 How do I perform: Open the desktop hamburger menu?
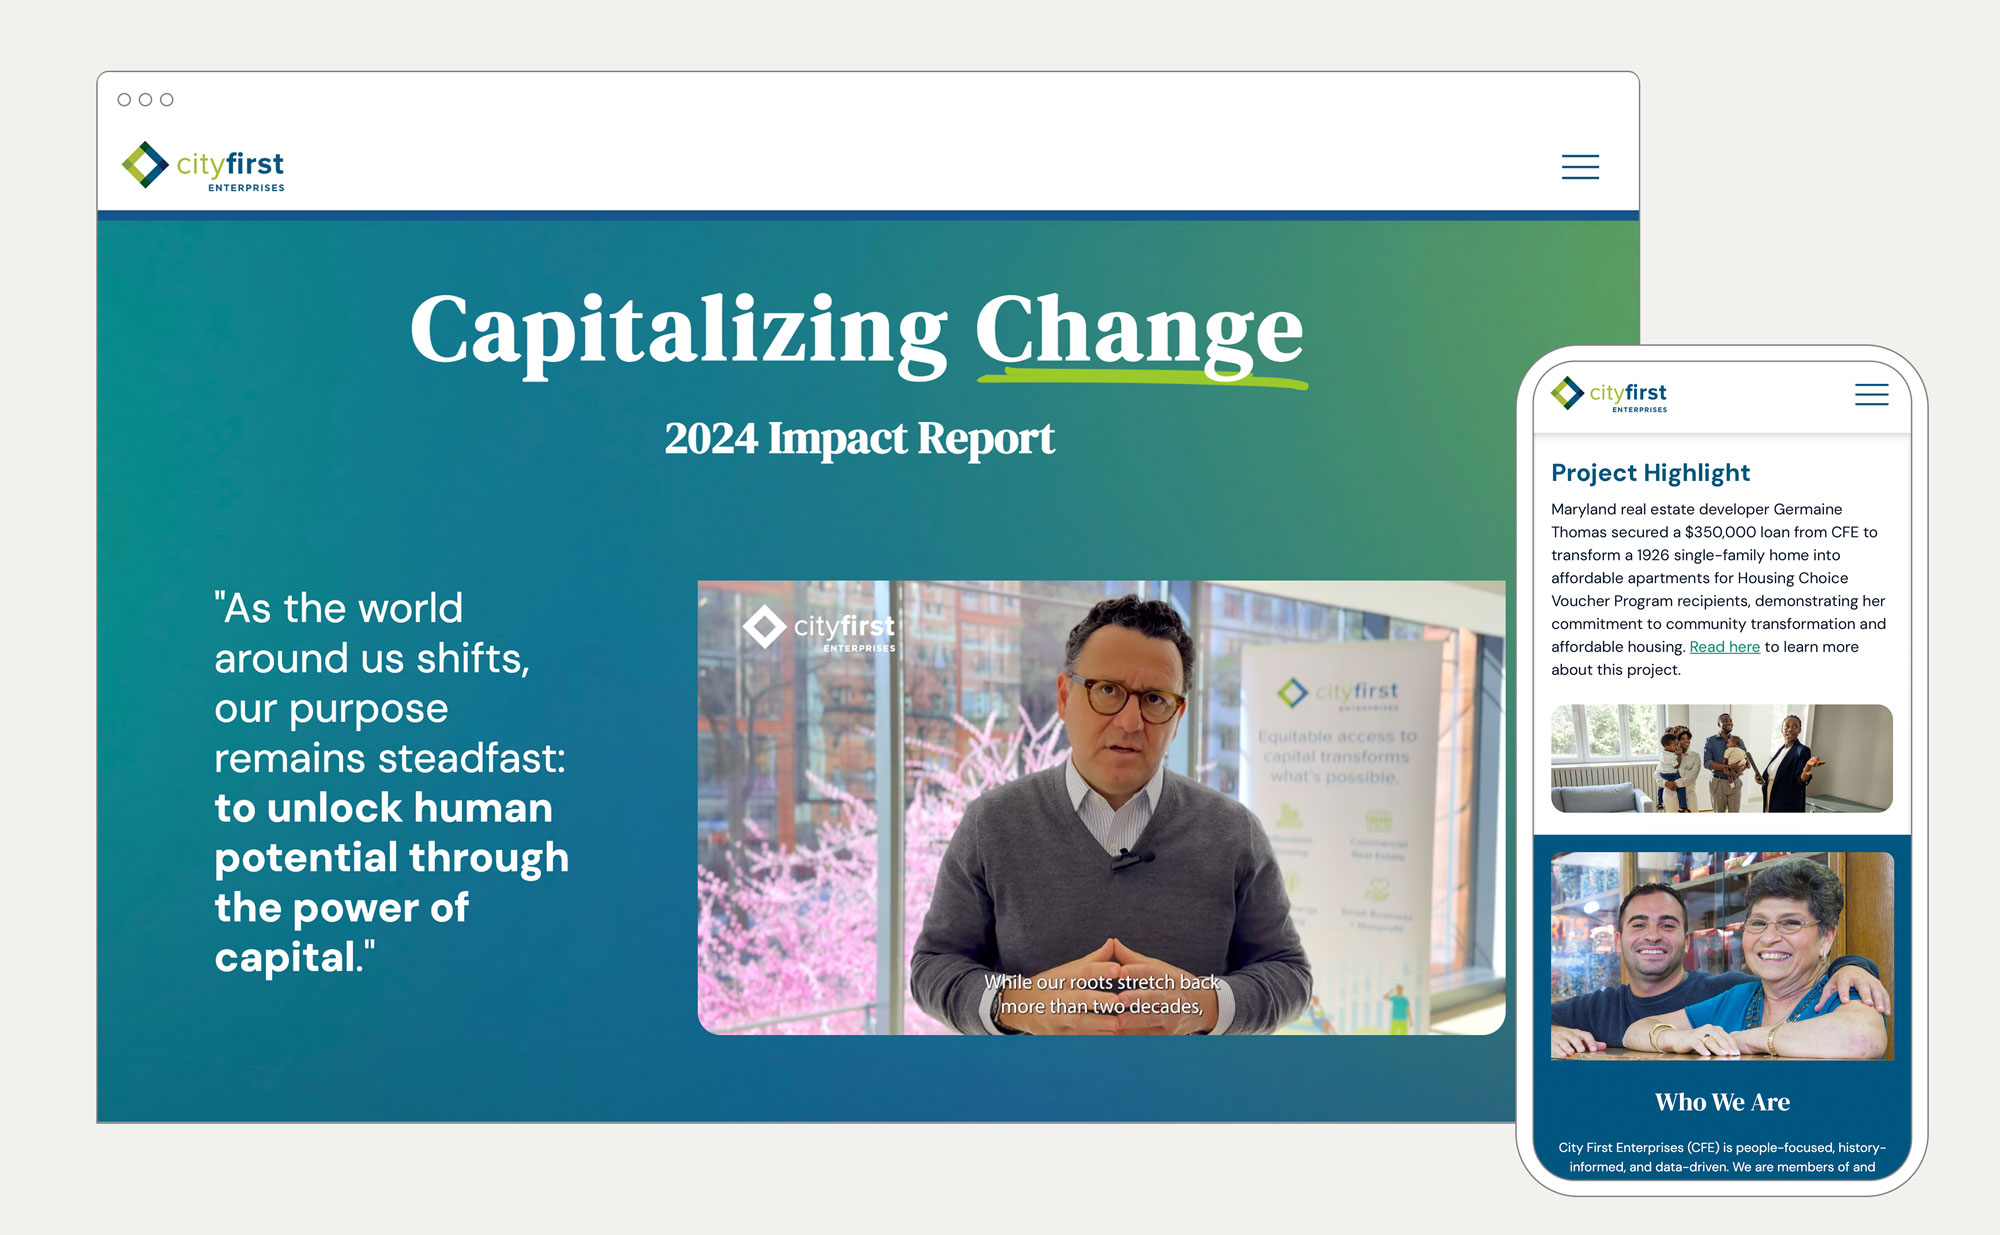pos(1580,166)
